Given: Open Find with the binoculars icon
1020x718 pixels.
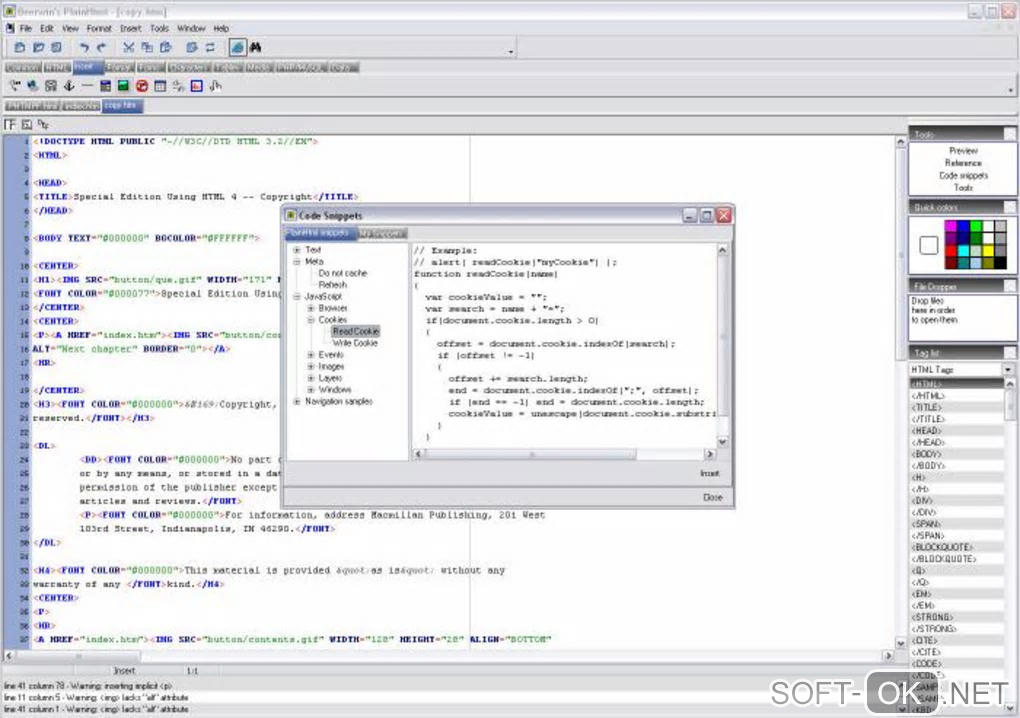Looking at the screenshot, I should click(256, 47).
